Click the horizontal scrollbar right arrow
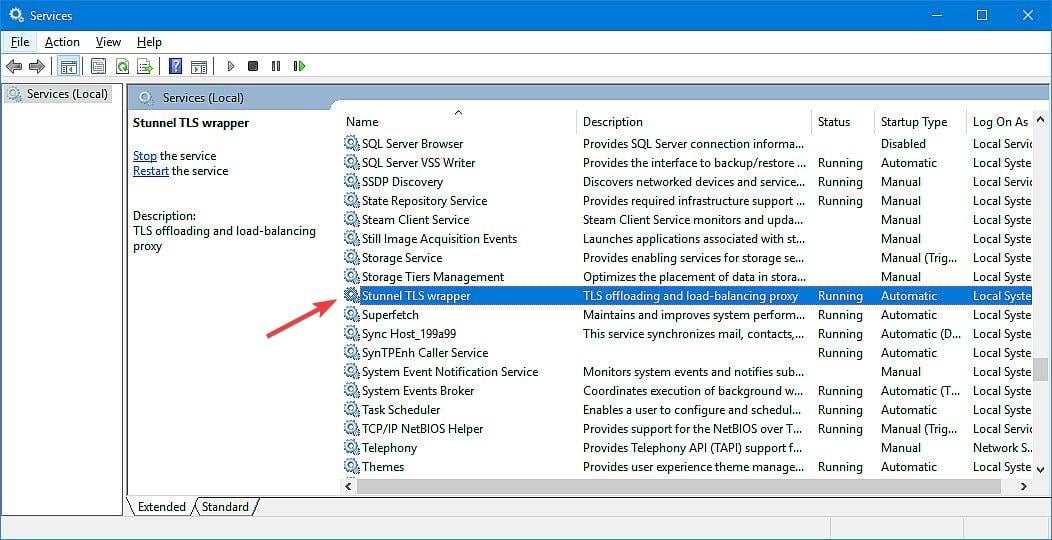 [x=1024, y=486]
